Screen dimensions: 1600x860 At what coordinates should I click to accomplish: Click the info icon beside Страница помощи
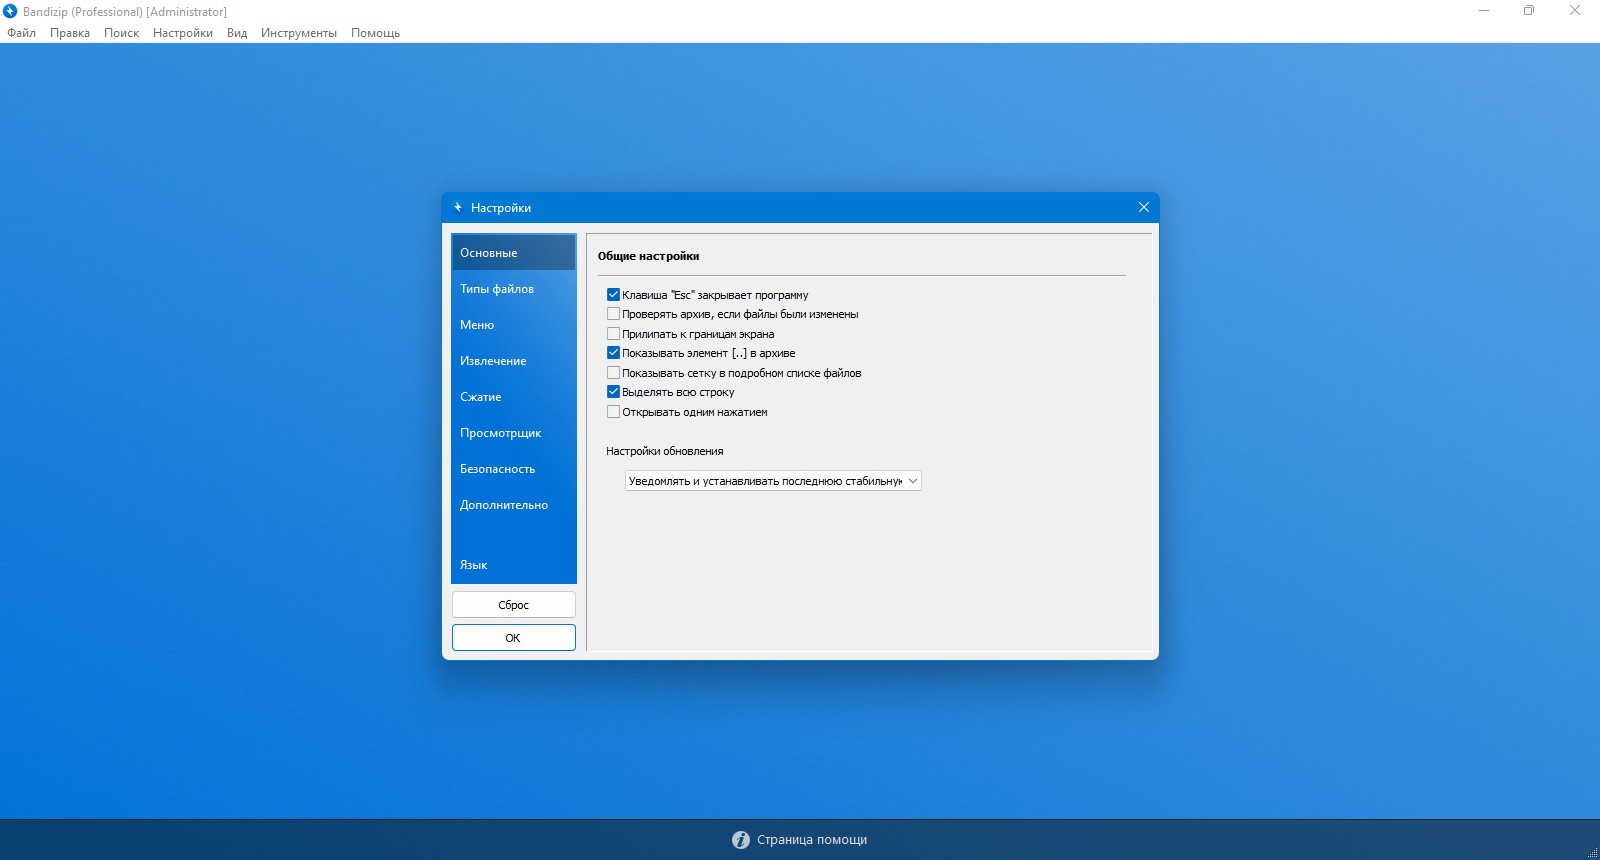click(x=741, y=840)
